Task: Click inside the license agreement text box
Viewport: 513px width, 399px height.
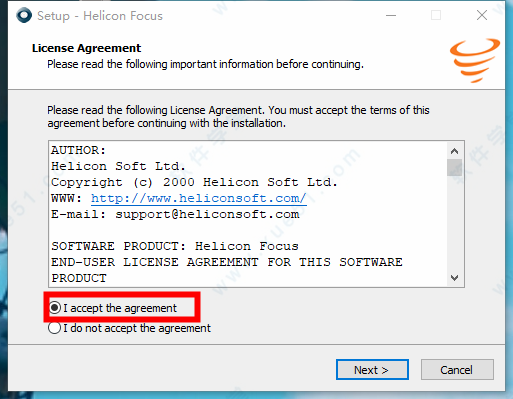Action: 248,214
